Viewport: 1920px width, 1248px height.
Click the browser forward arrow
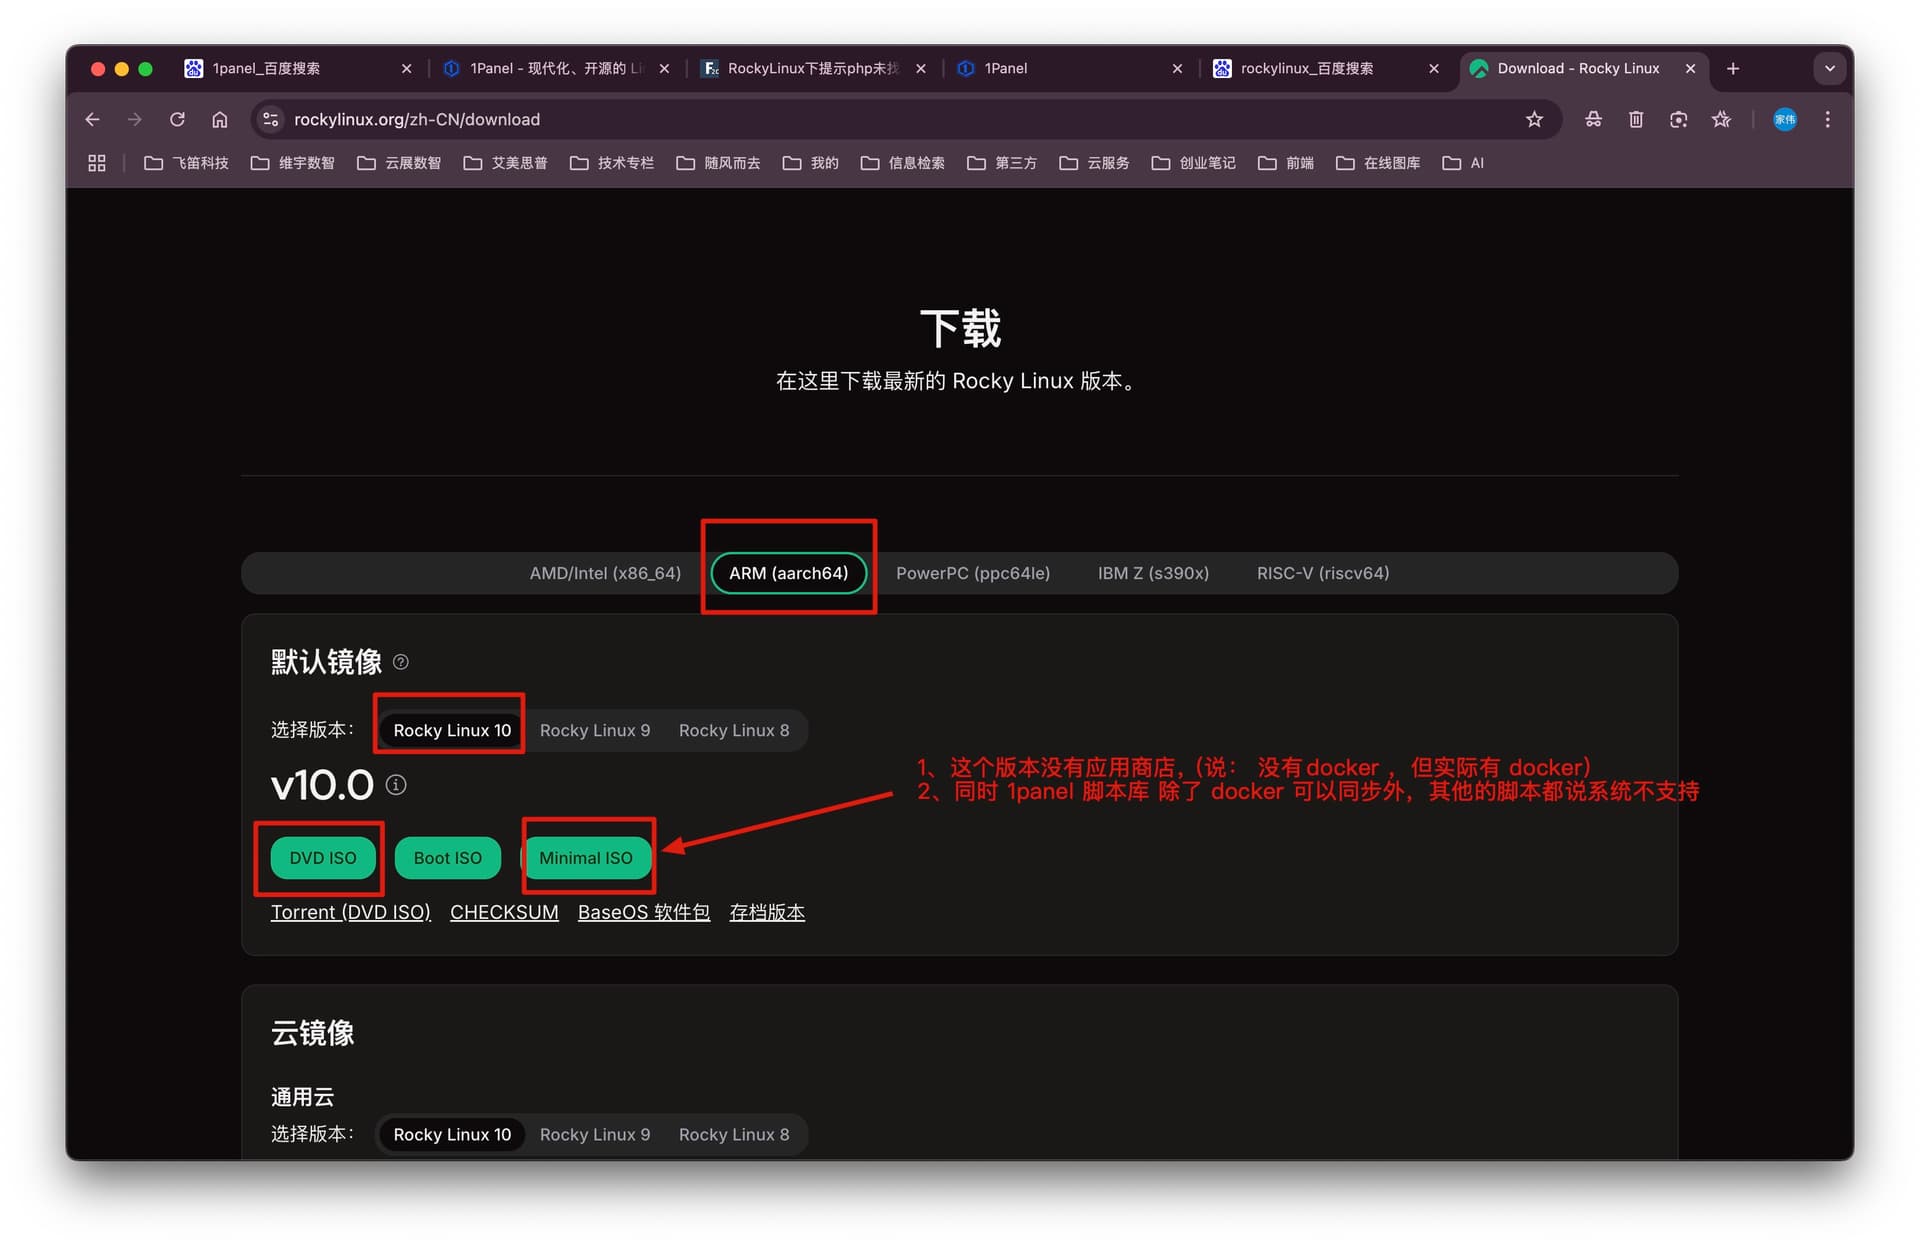point(135,119)
